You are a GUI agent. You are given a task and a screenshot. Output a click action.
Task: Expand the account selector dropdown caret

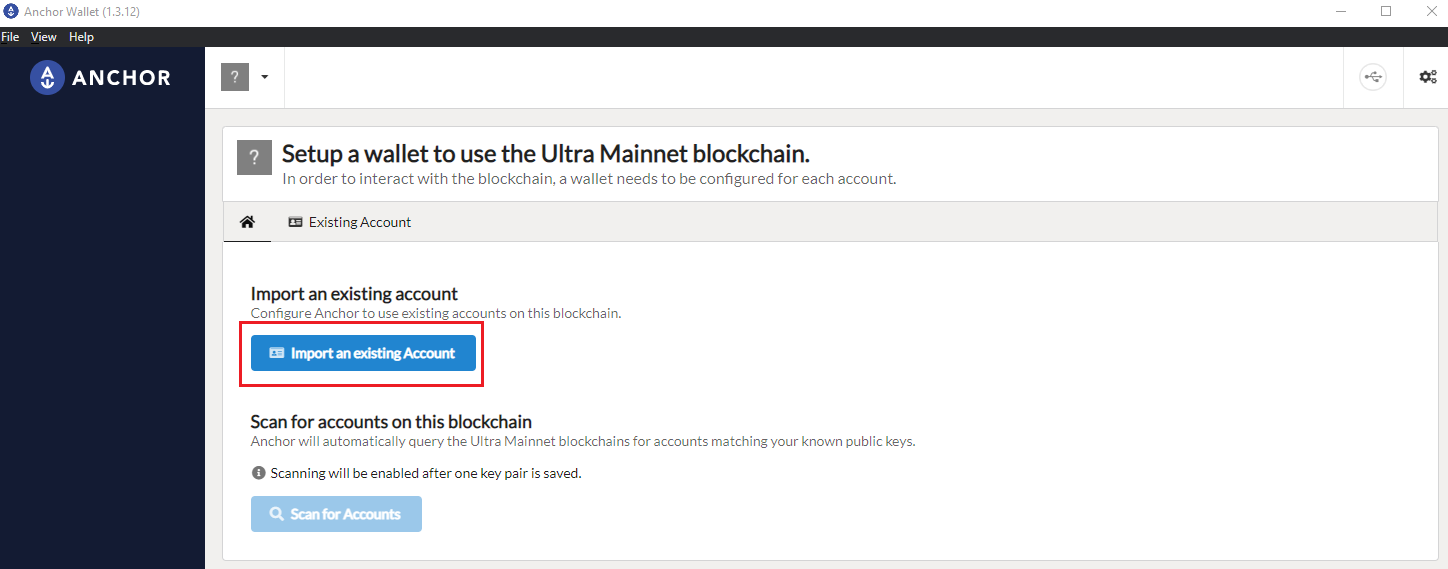pyautogui.click(x=265, y=77)
